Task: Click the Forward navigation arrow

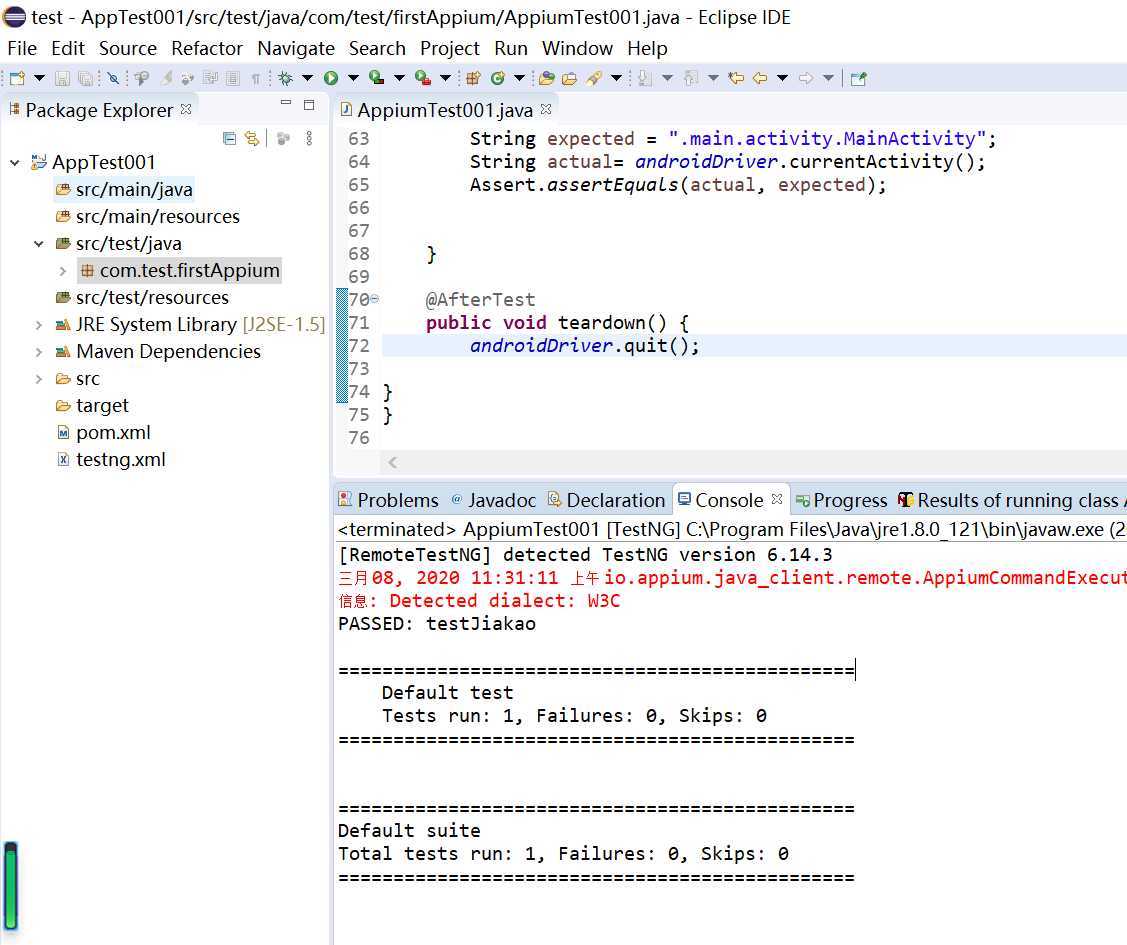Action: click(x=806, y=78)
